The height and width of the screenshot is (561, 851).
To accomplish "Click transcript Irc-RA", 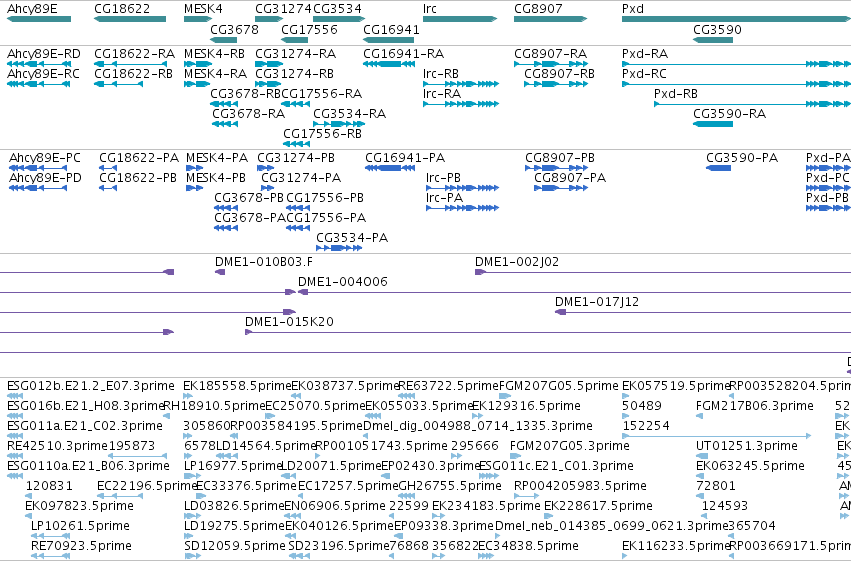I will tap(442, 94).
